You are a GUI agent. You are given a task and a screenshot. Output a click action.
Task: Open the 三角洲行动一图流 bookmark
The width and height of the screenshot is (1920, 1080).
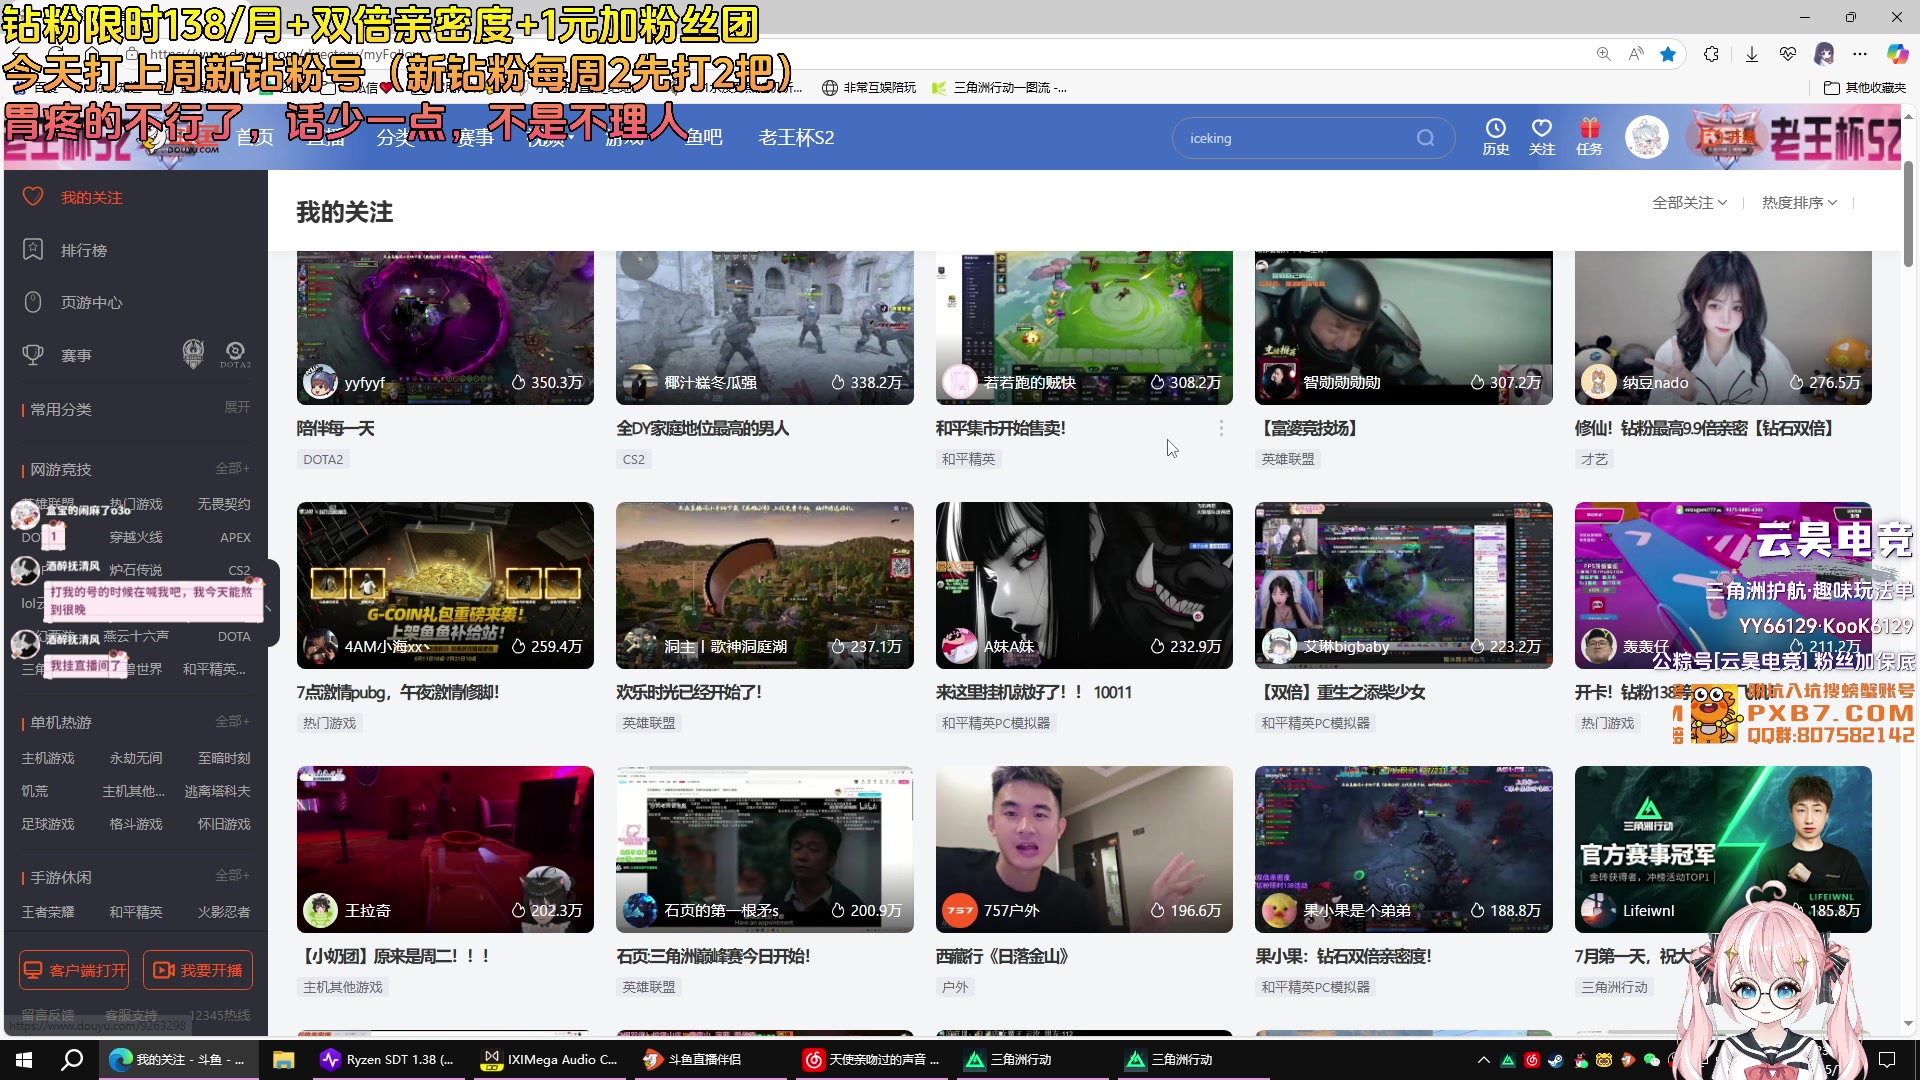click(999, 88)
